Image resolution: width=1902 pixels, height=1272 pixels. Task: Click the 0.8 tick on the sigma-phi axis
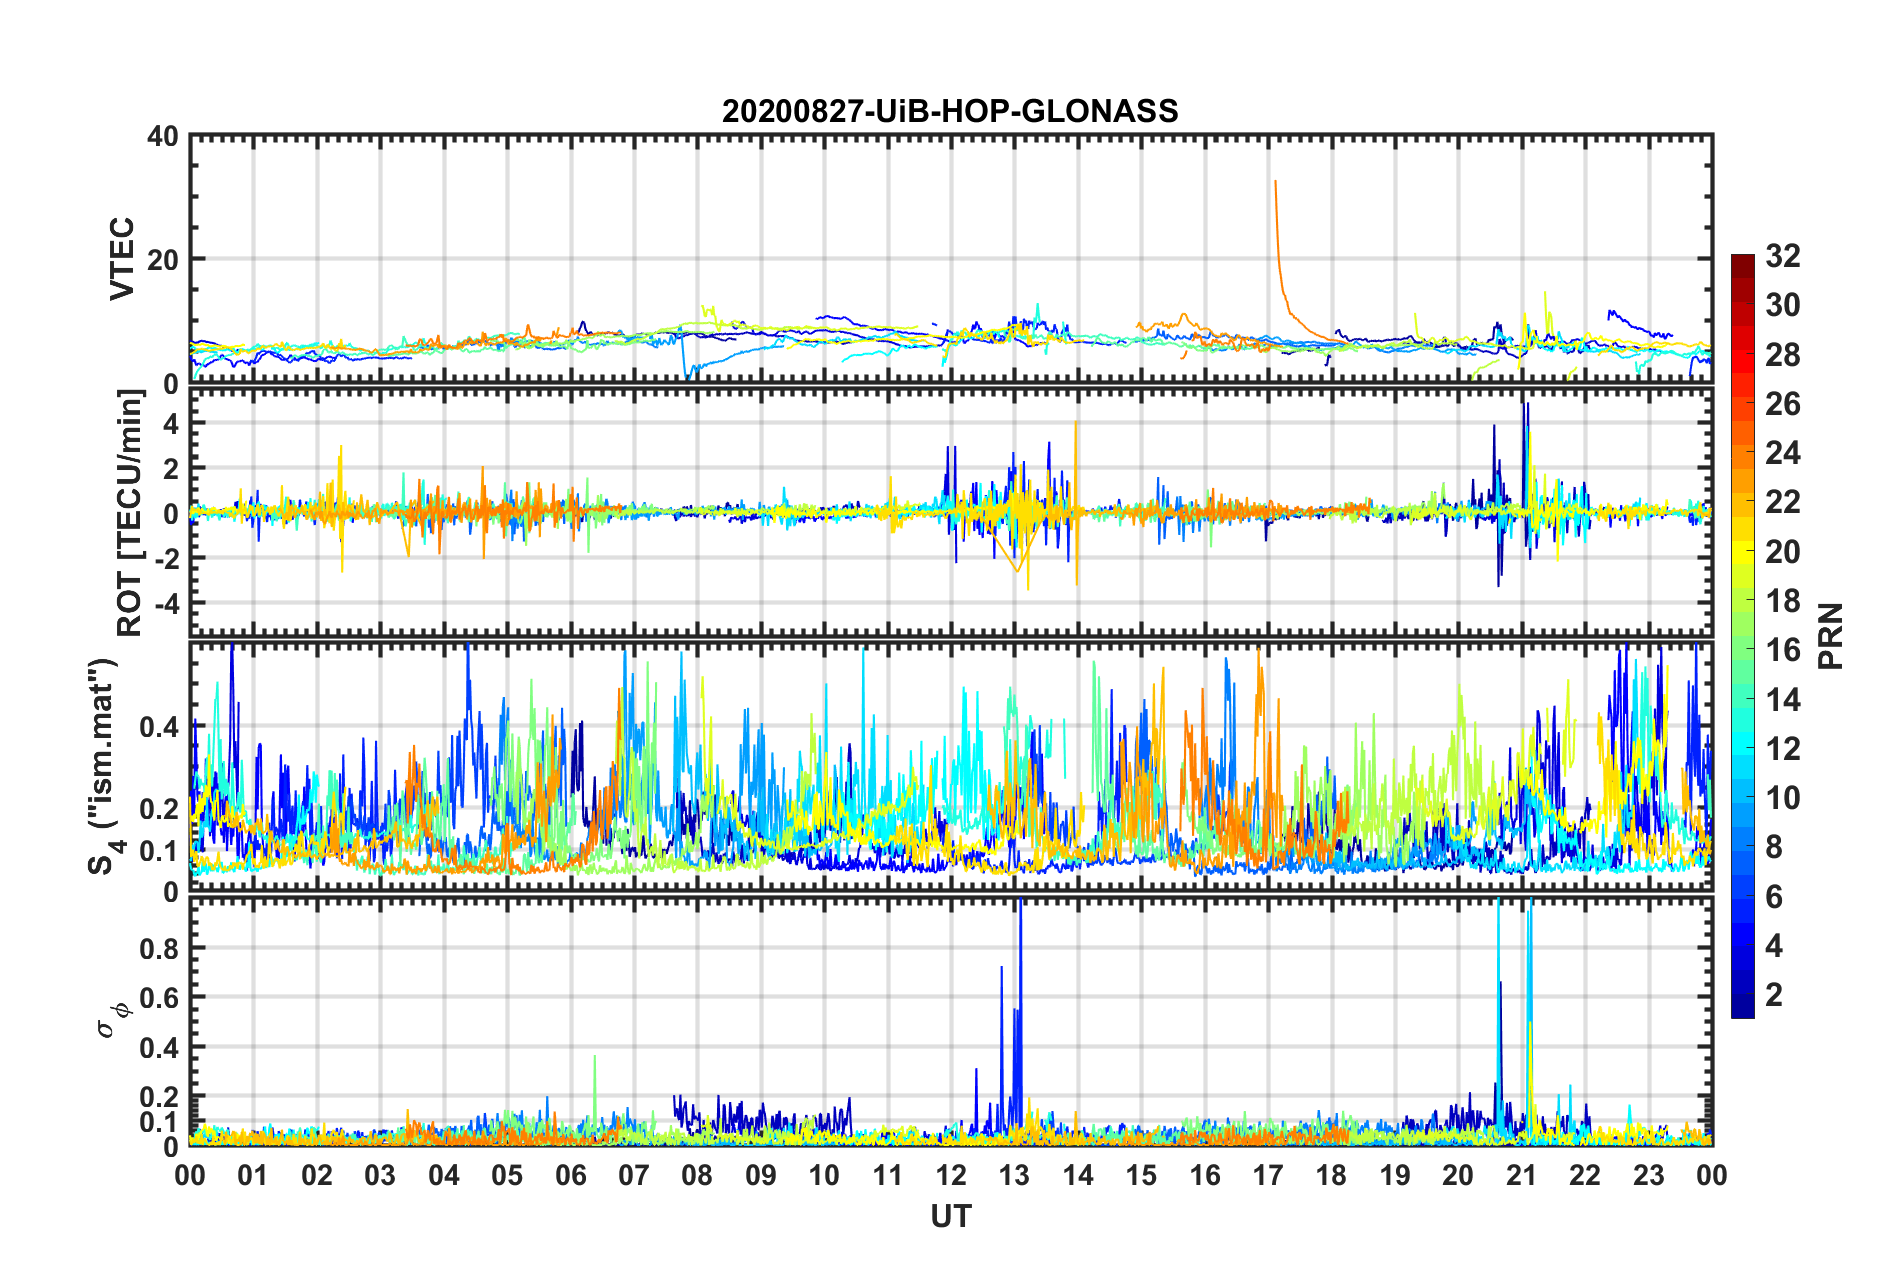point(159,948)
